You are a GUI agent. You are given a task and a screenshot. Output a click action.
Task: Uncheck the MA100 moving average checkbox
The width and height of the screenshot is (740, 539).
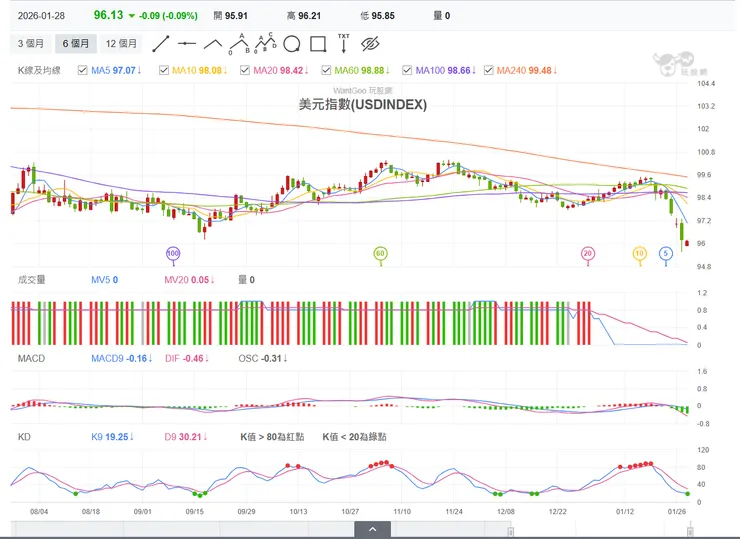coord(407,70)
